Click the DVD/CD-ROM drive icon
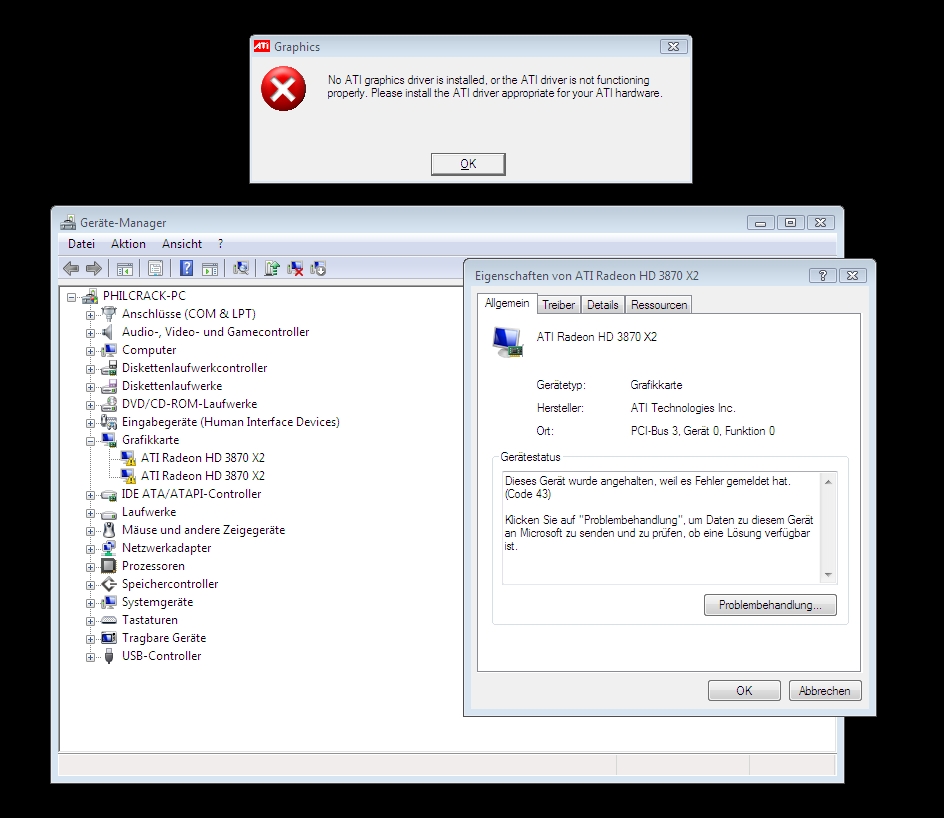944x818 pixels. tap(108, 404)
